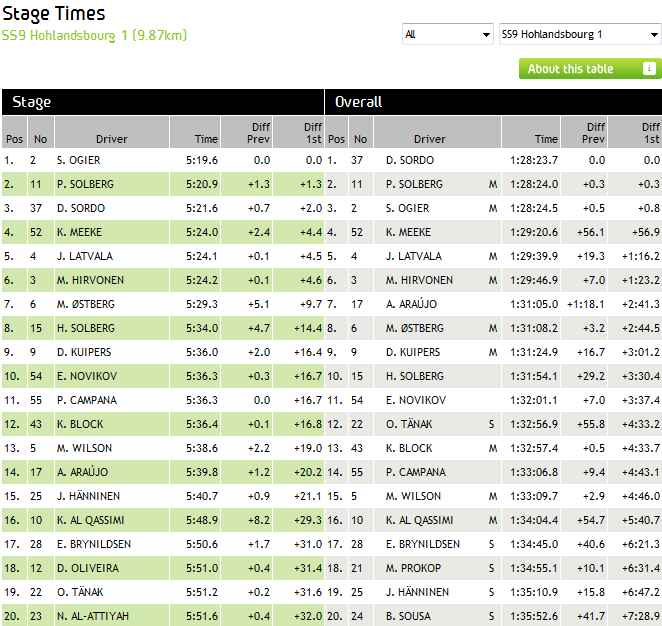Select D. Sordo in the Overall table

(x=405, y=160)
